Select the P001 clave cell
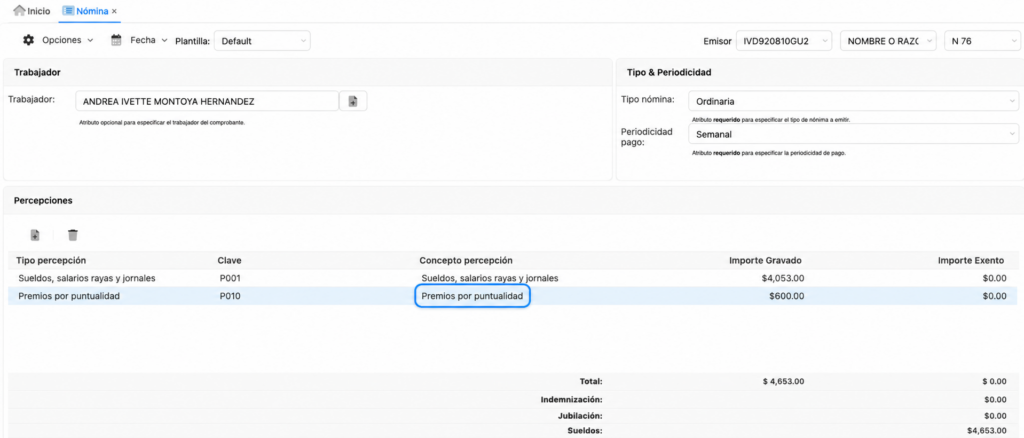1024x438 pixels. 231,278
